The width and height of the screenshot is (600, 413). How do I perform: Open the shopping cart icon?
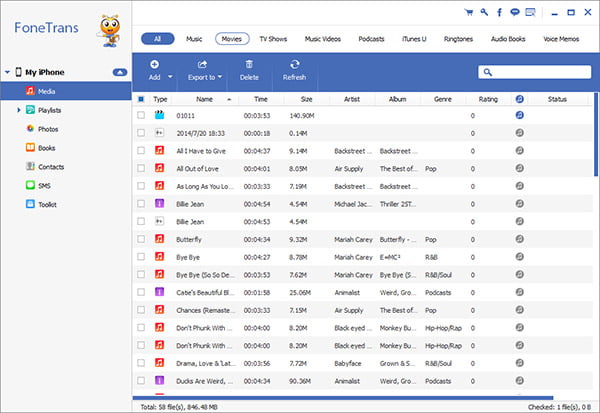468,12
